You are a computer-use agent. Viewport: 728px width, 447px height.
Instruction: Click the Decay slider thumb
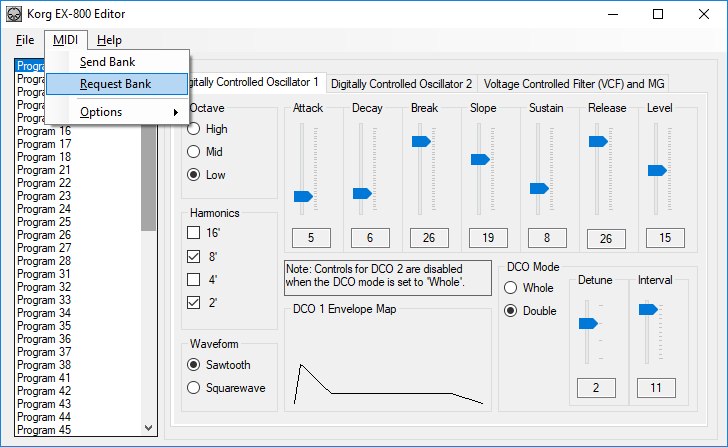362,193
